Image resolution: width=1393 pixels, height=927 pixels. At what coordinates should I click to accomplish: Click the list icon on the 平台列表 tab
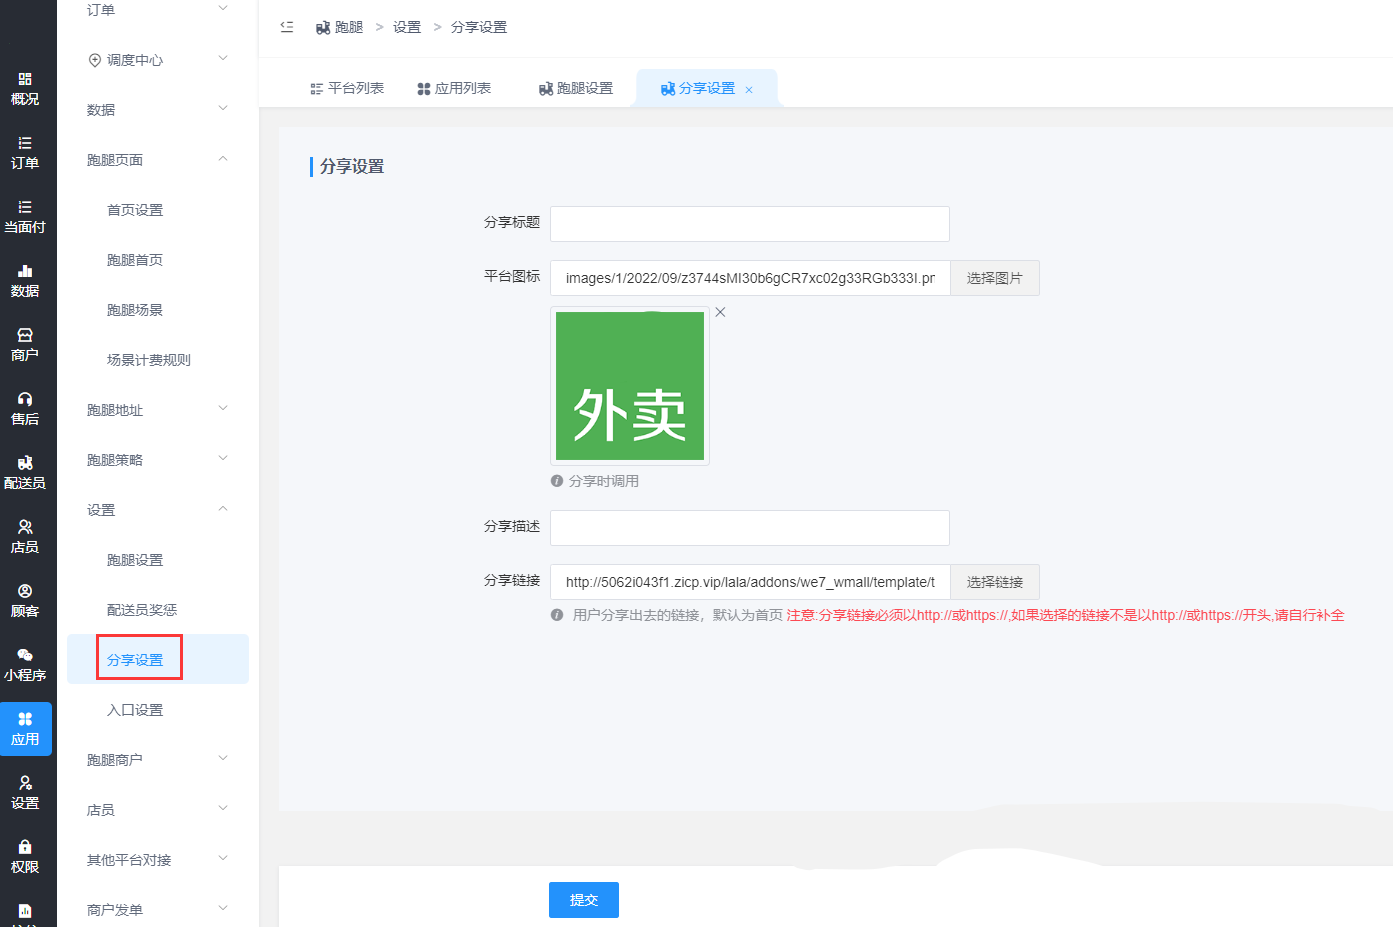(x=317, y=89)
